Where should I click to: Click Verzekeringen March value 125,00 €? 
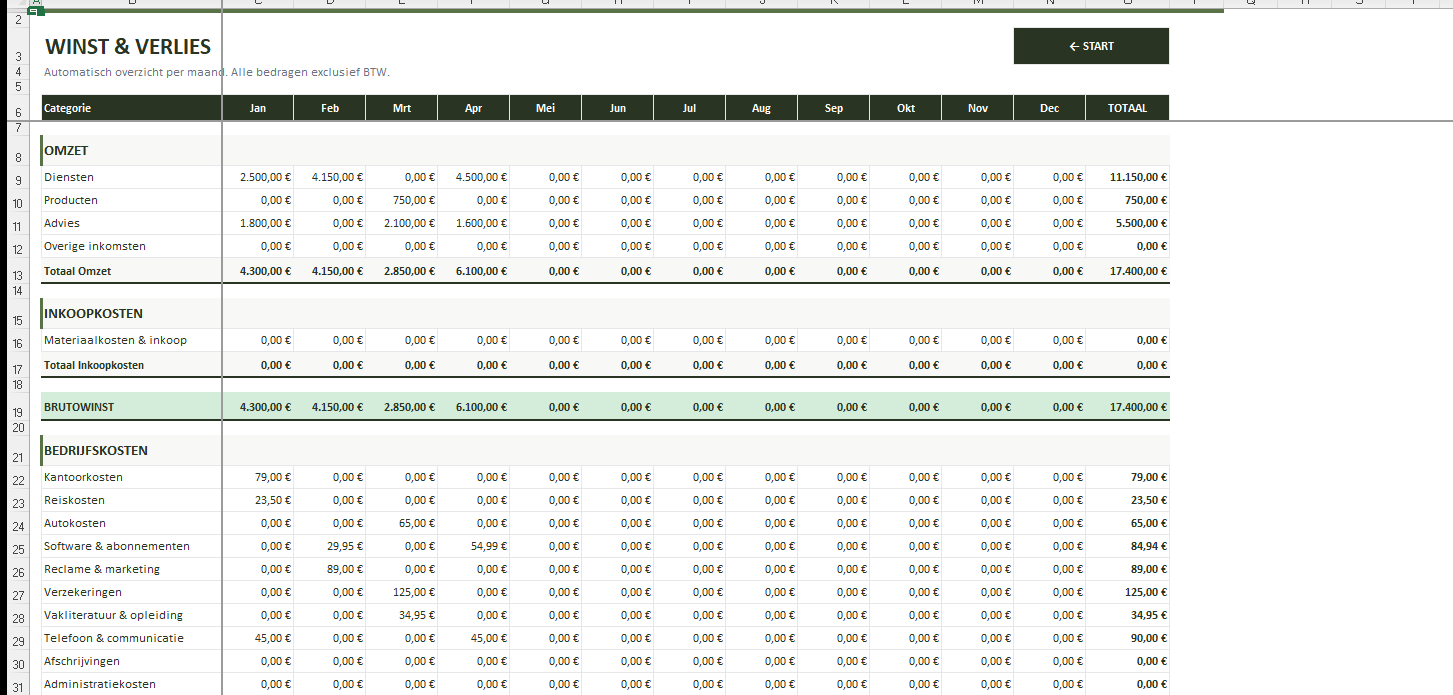pos(415,592)
